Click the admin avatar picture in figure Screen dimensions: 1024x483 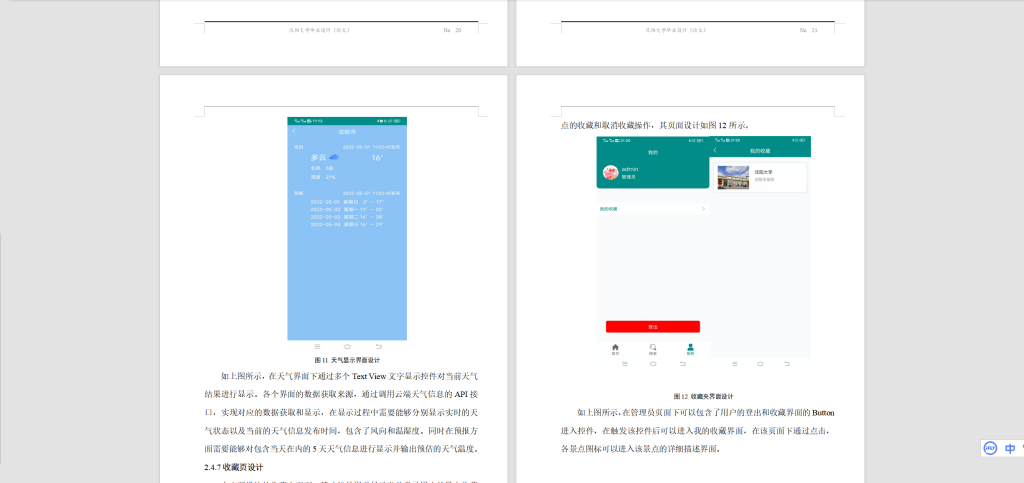pos(609,172)
